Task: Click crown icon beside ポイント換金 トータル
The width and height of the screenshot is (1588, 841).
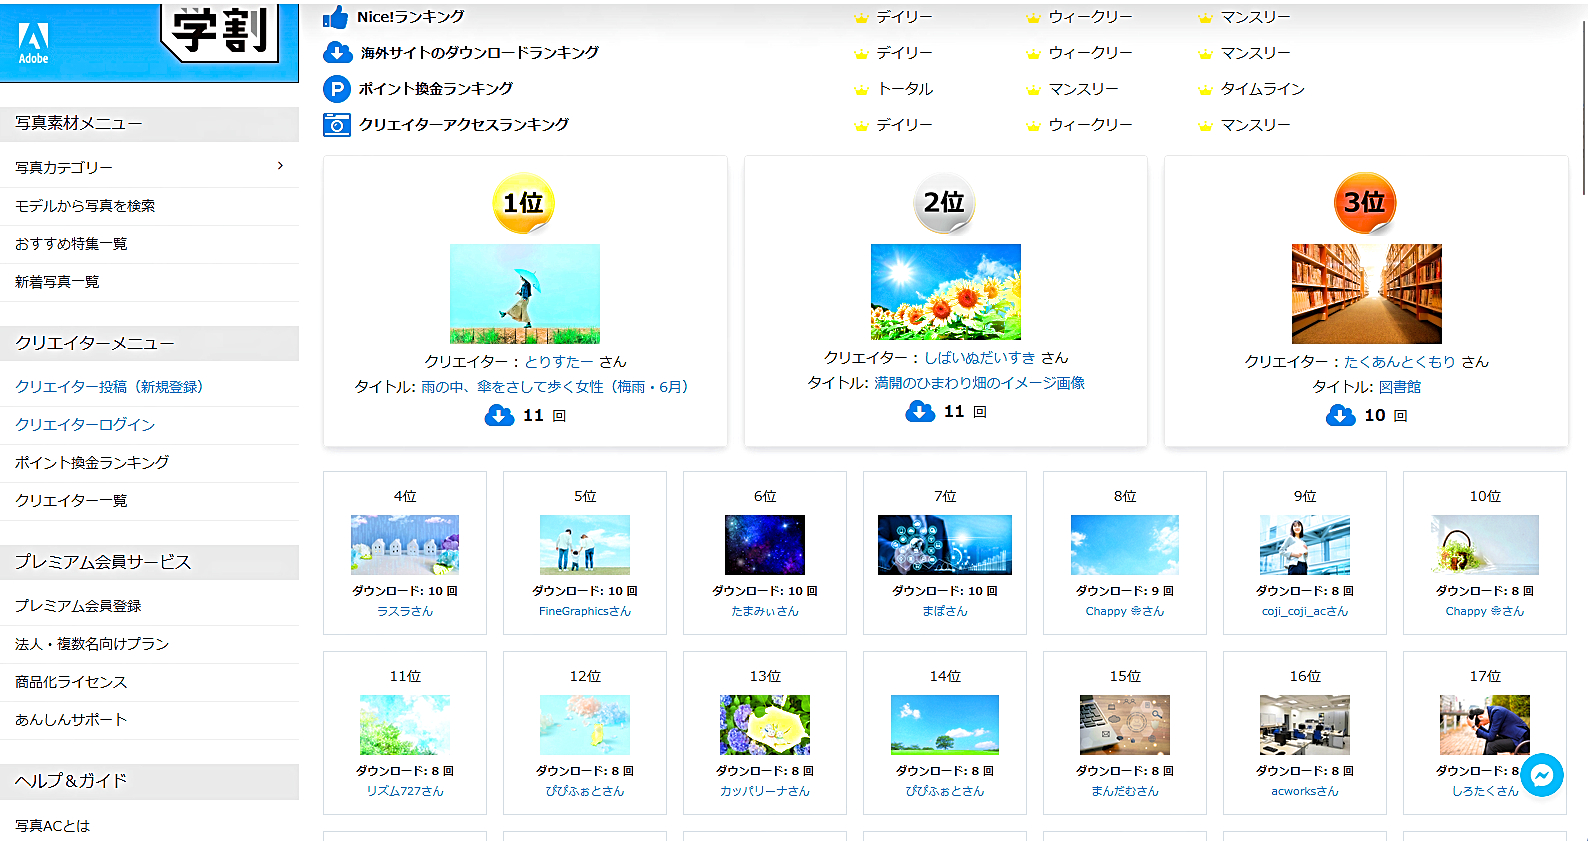Action: click(x=861, y=90)
